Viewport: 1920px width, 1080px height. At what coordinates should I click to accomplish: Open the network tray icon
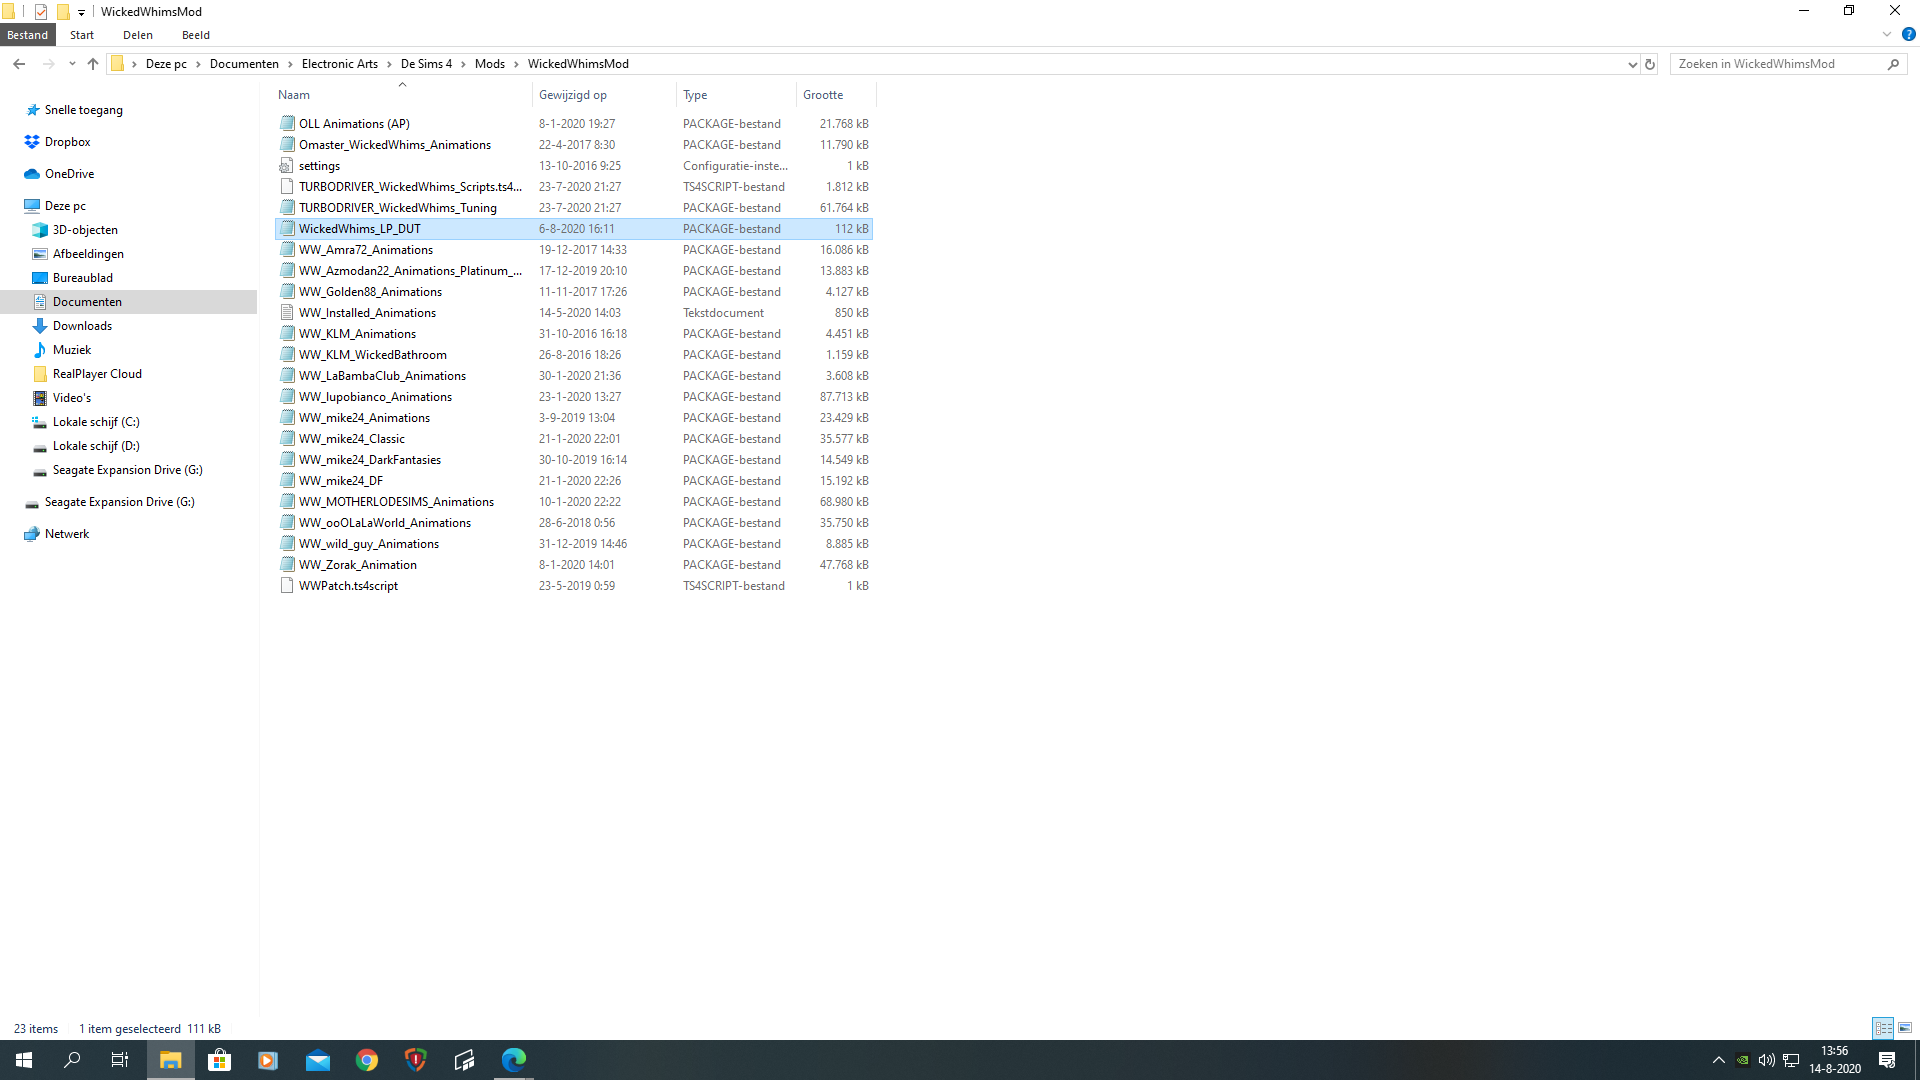tap(1791, 1060)
